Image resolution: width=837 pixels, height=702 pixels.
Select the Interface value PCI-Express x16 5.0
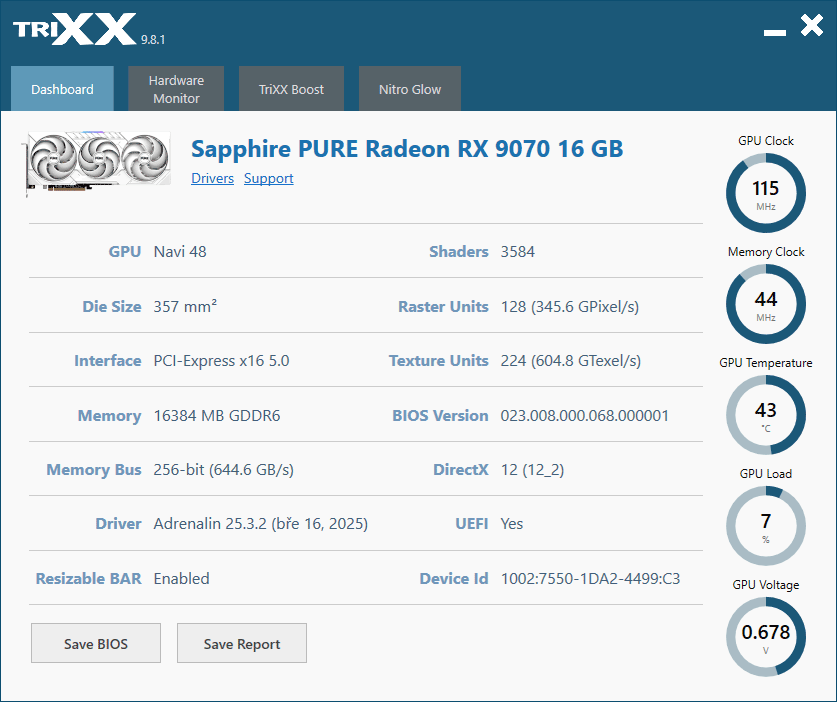click(222, 361)
